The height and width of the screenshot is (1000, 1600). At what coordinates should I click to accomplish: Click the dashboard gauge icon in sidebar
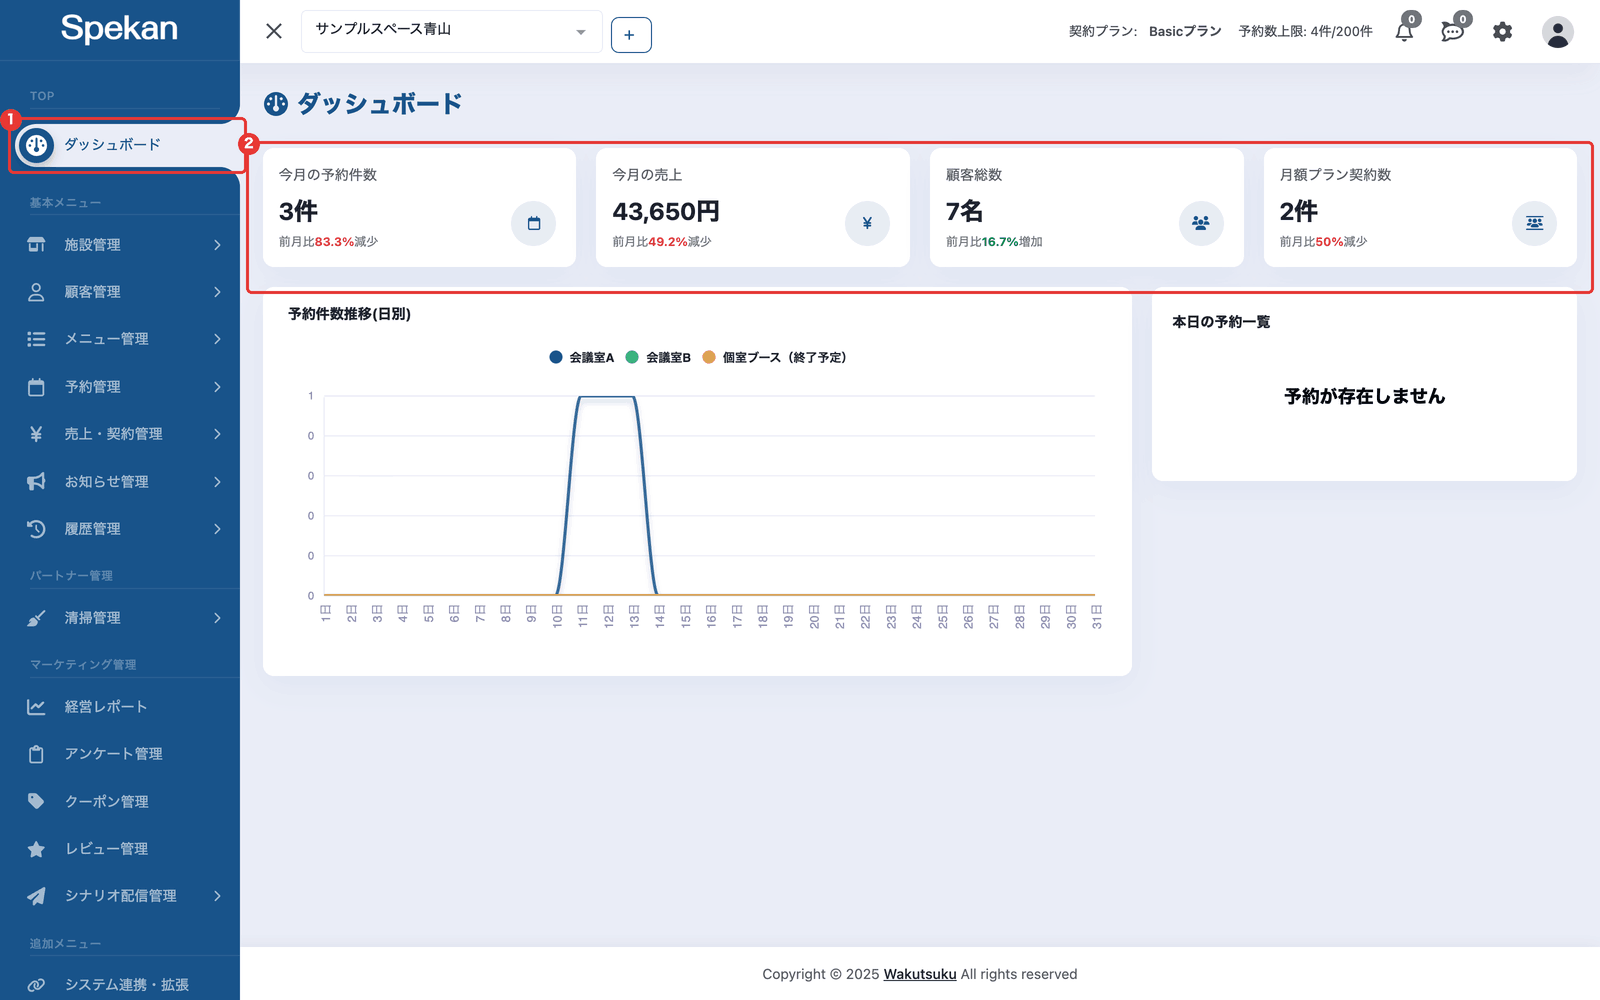pyautogui.click(x=36, y=145)
